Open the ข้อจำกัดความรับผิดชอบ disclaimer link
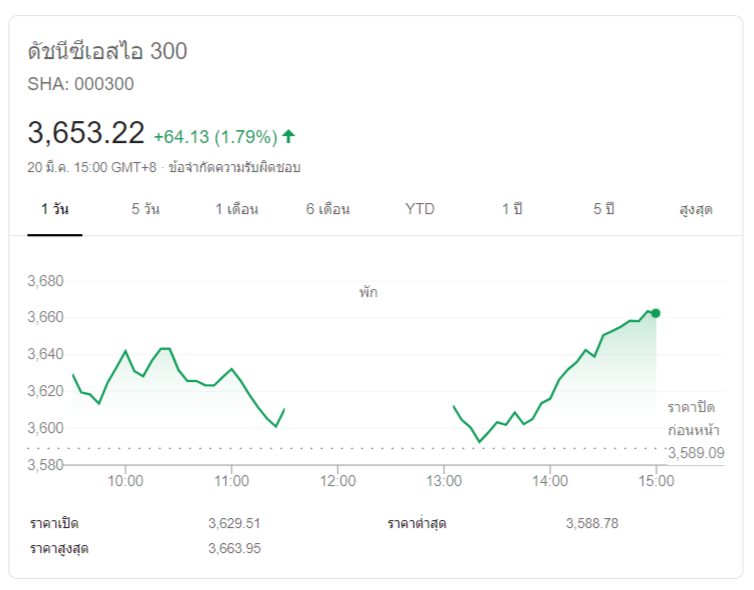The height and width of the screenshot is (590, 754). (x=235, y=167)
